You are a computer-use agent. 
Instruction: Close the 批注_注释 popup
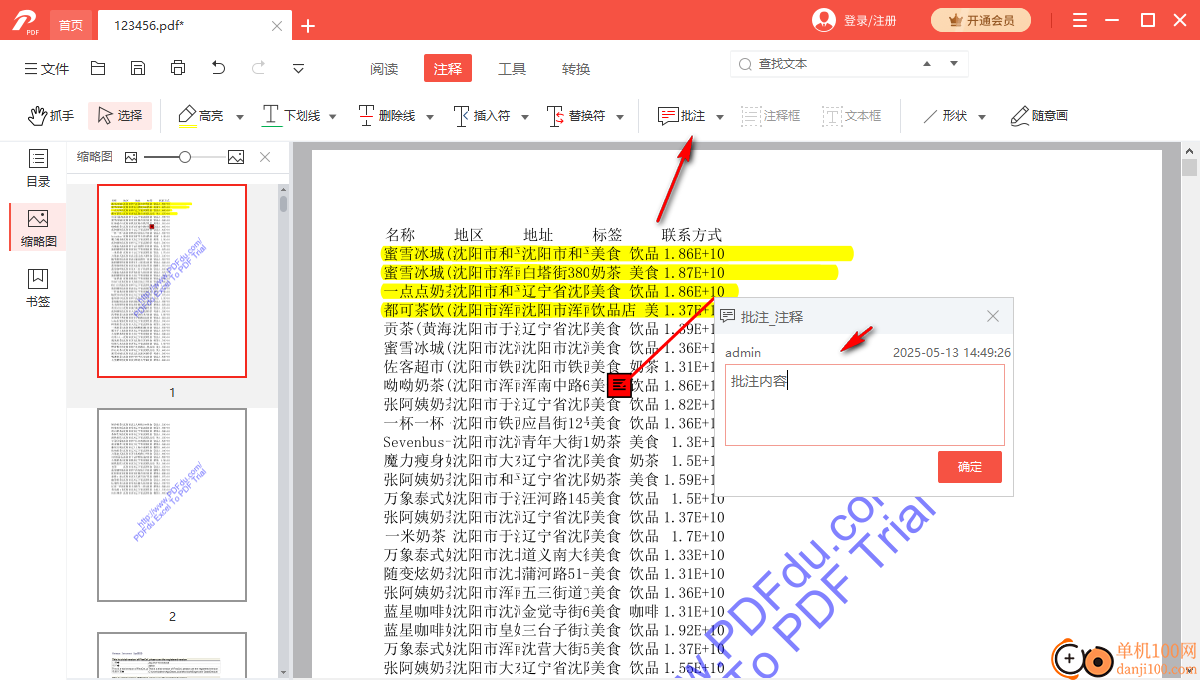click(993, 316)
